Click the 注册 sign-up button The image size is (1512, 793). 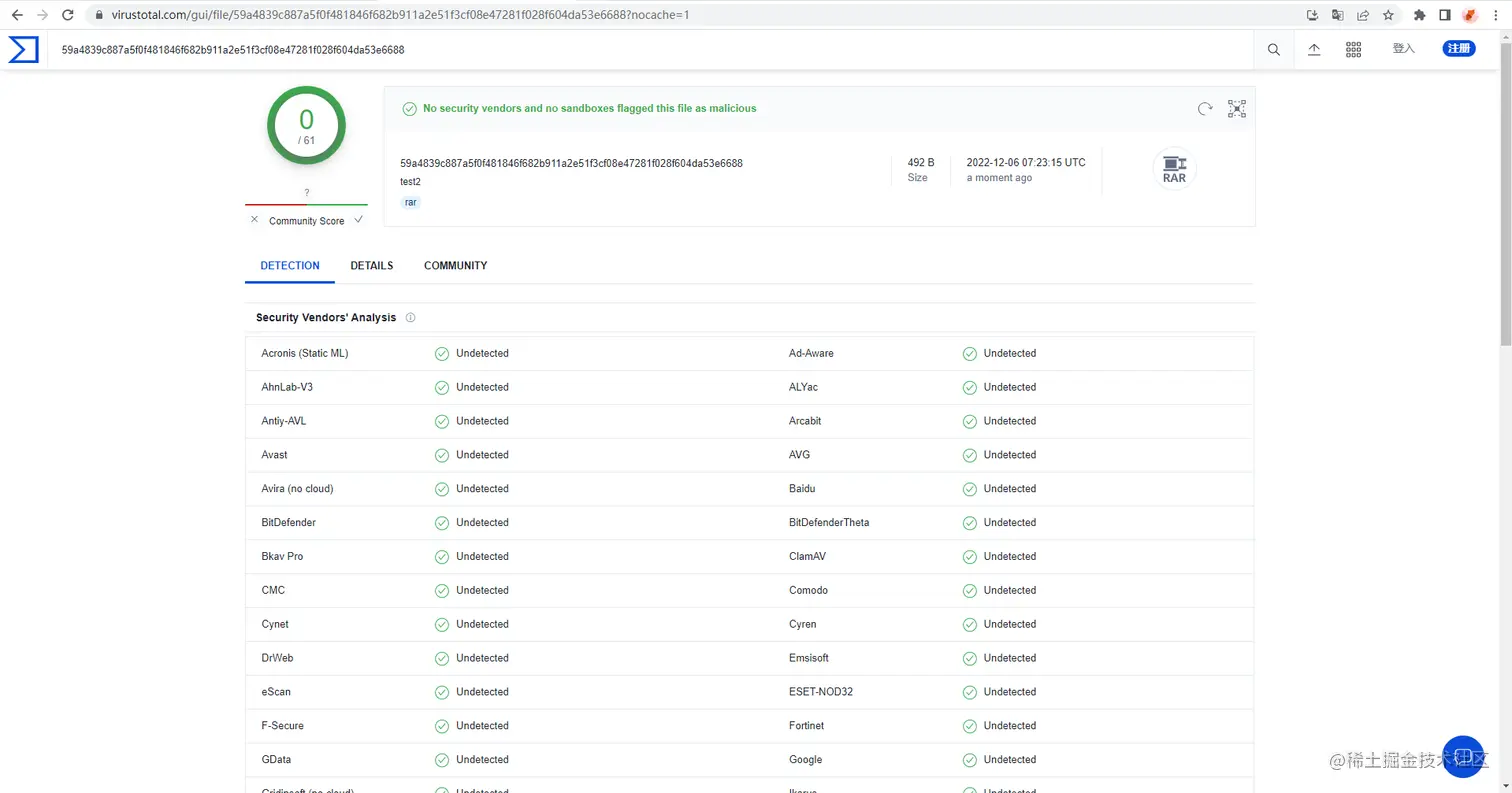pos(1458,49)
